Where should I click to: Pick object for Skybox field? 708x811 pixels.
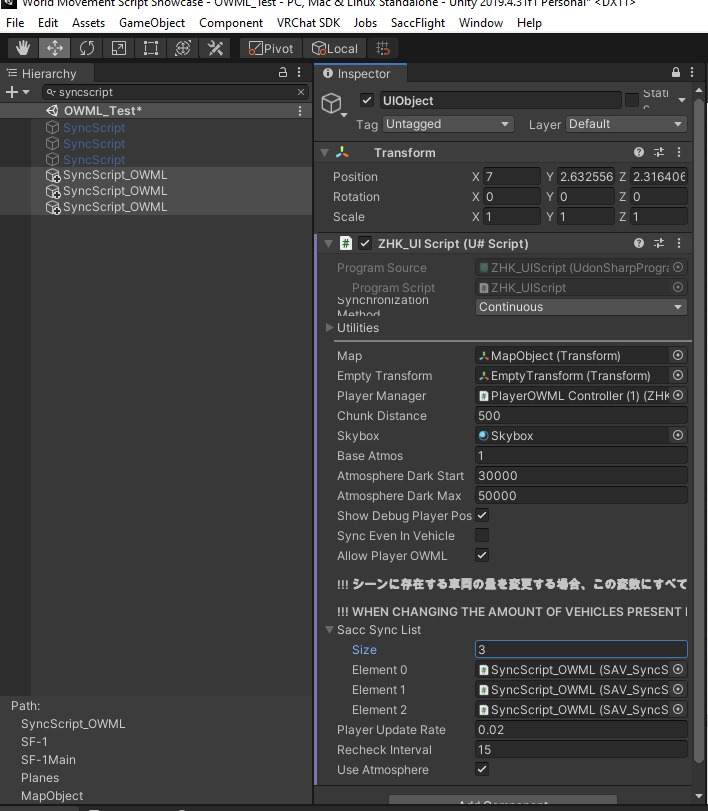coord(677,435)
